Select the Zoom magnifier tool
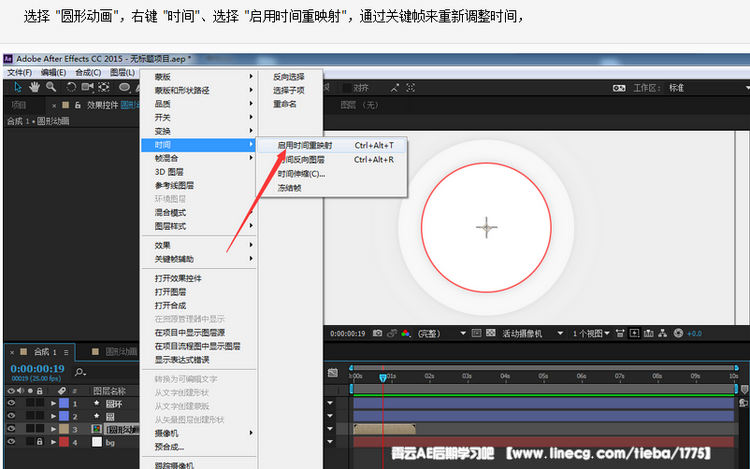This screenshot has height=469, width=750. 51,87
